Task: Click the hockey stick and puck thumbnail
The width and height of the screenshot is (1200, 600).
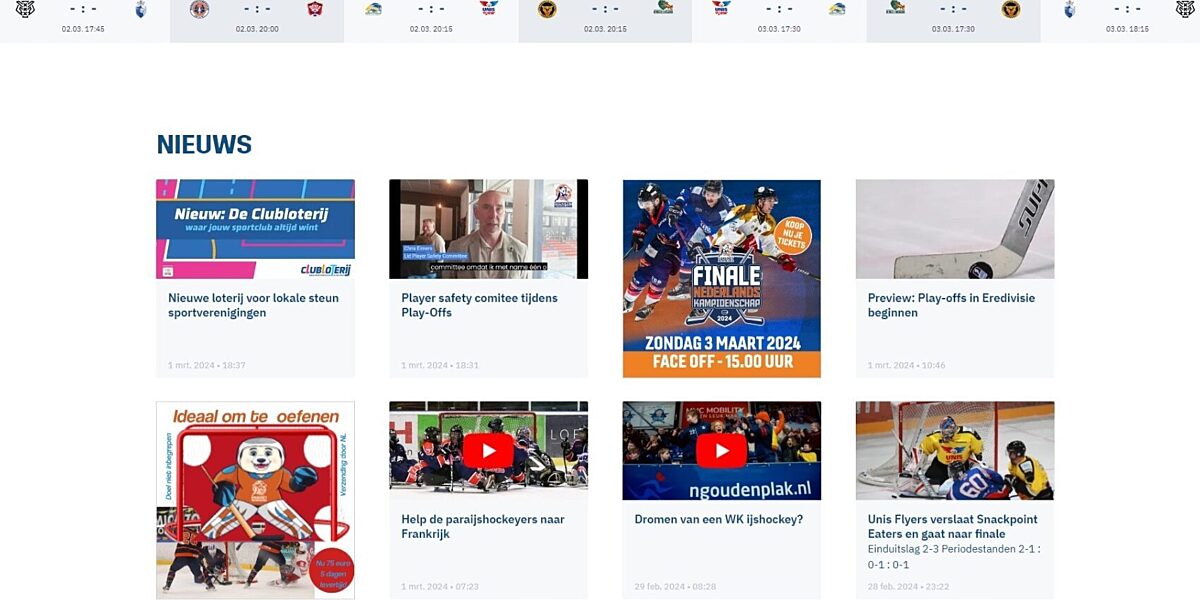Action: tap(954, 229)
